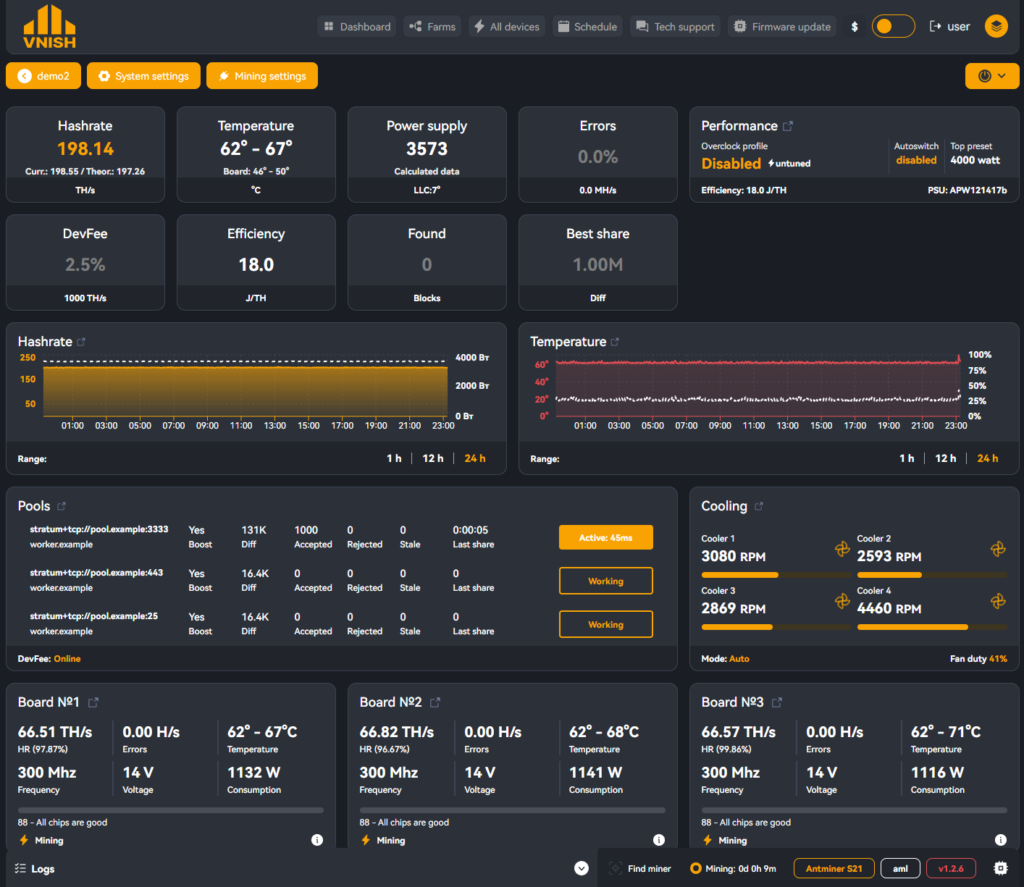
Task: Click the dollar sign currency icon
Action: [854, 27]
